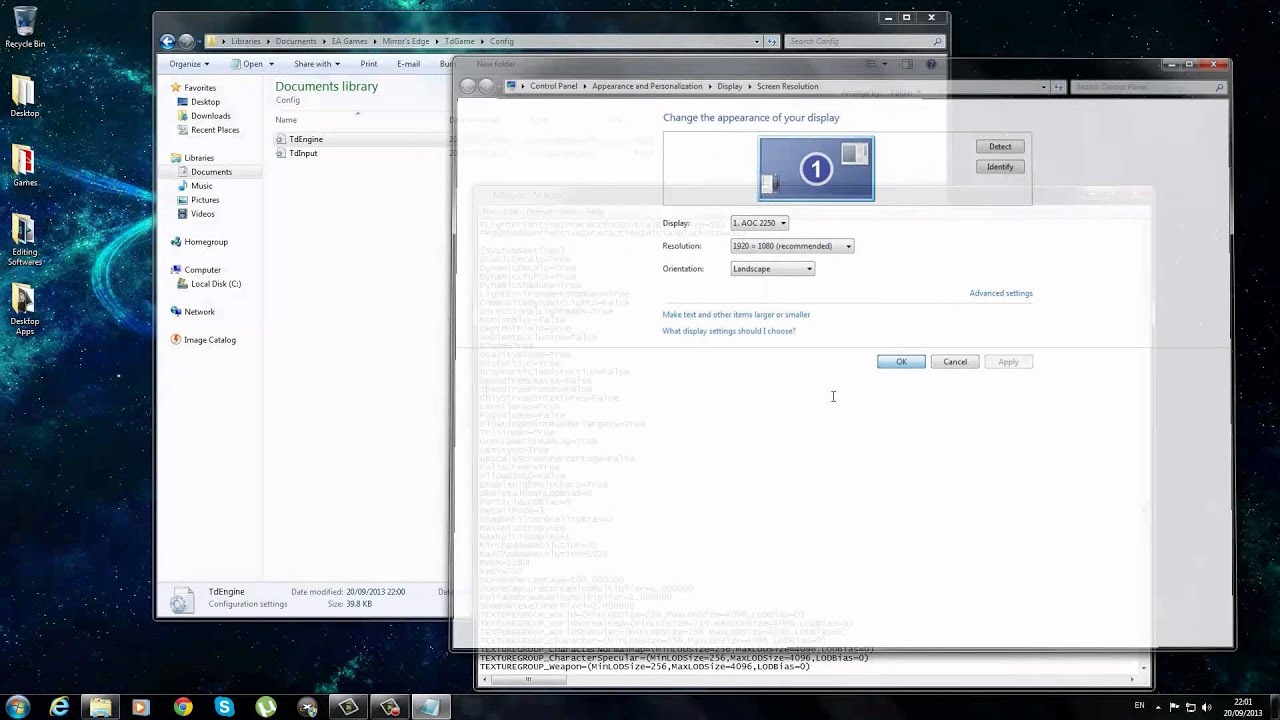Image resolution: width=1280 pixels, height=720 pixels.
Task: Open What display settings should I choose link
Action: pos(729,331)
